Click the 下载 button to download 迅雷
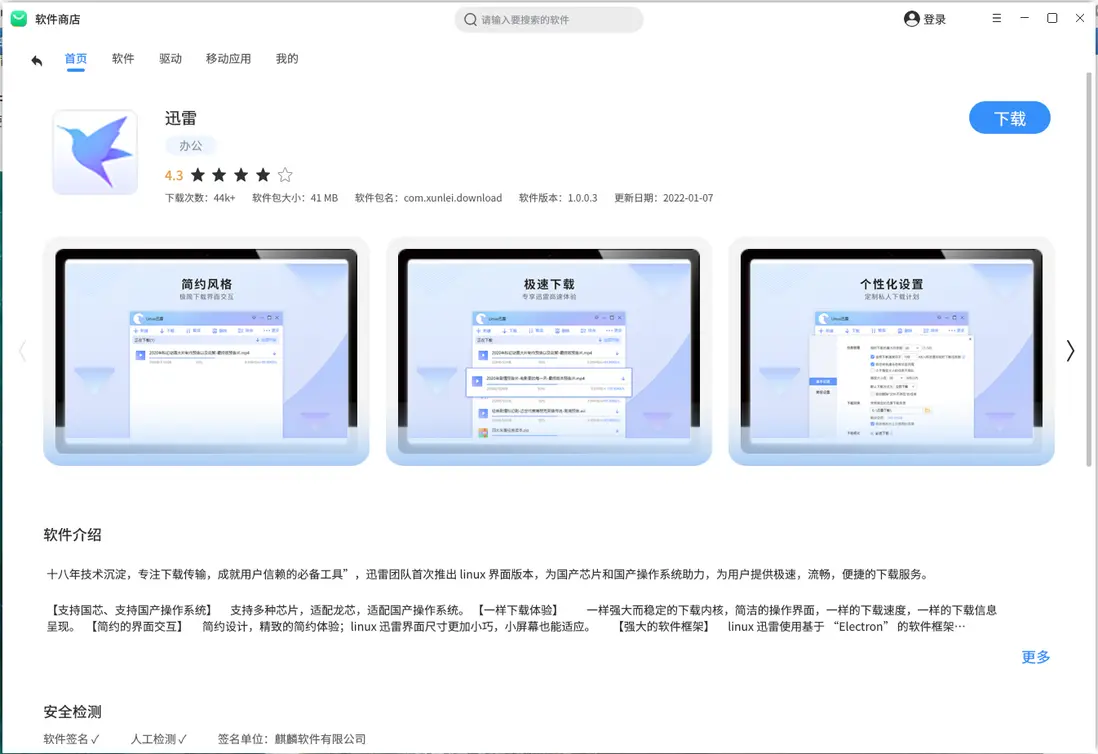 coord(1009,117)
